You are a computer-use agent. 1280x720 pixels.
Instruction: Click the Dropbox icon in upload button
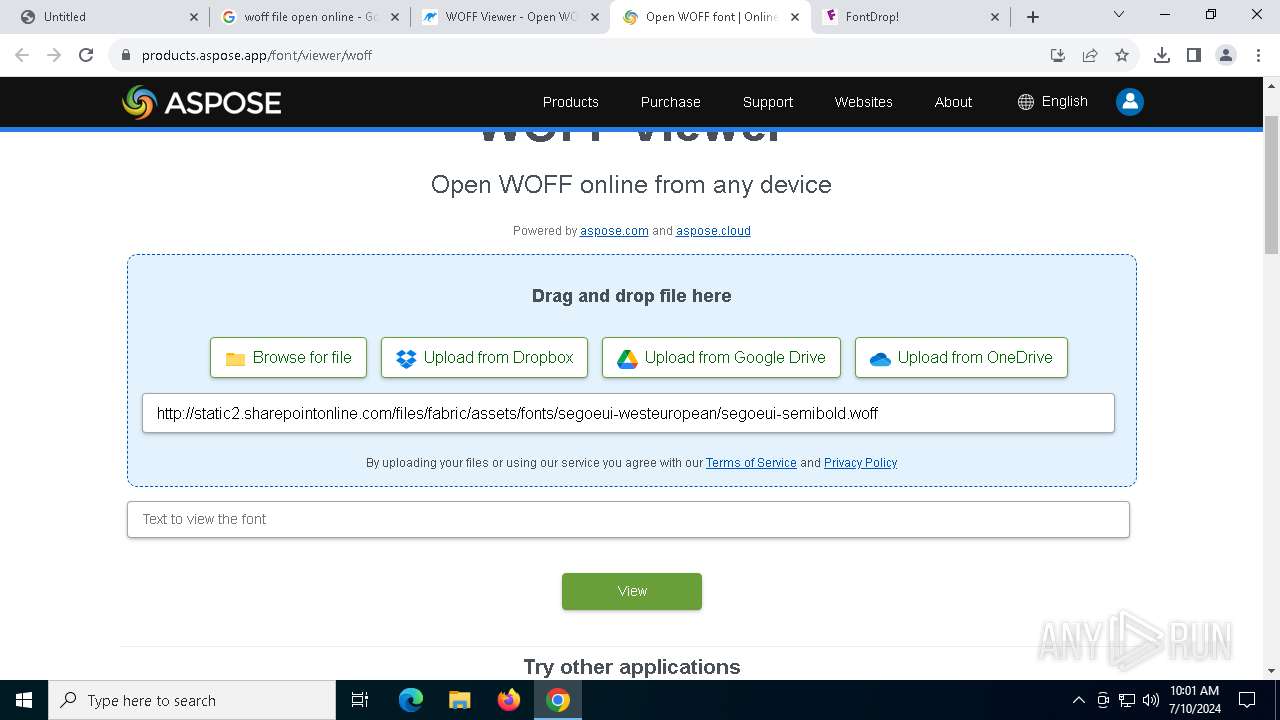(x=406, y=358)
